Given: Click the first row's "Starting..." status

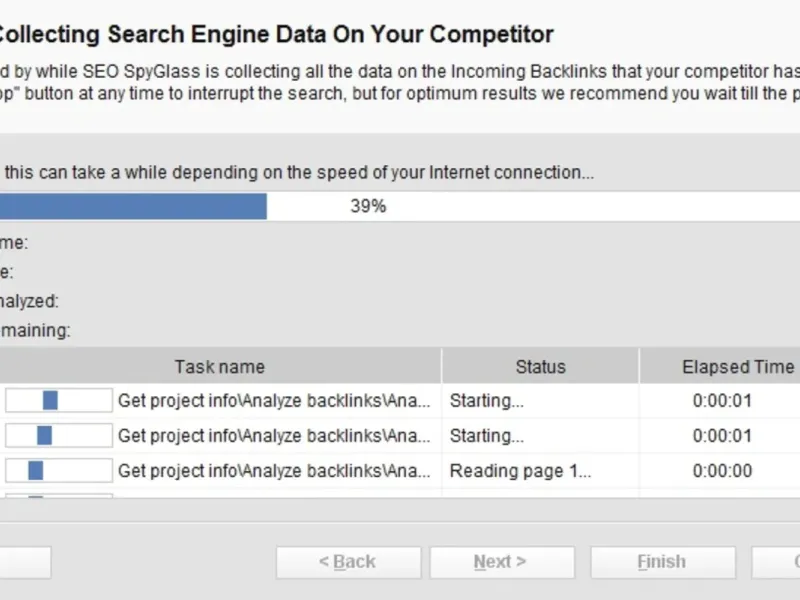Looking at the screenshot, I should pos(487,401).
